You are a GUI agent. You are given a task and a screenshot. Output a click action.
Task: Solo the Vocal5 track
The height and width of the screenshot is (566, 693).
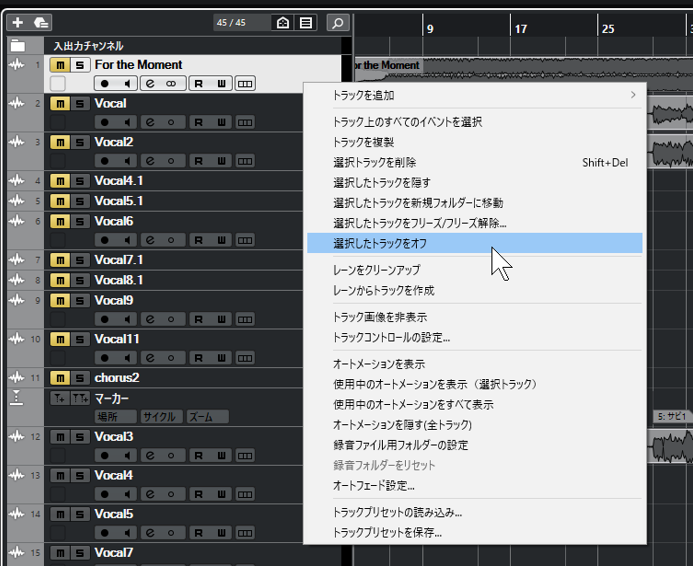(80, 514)
